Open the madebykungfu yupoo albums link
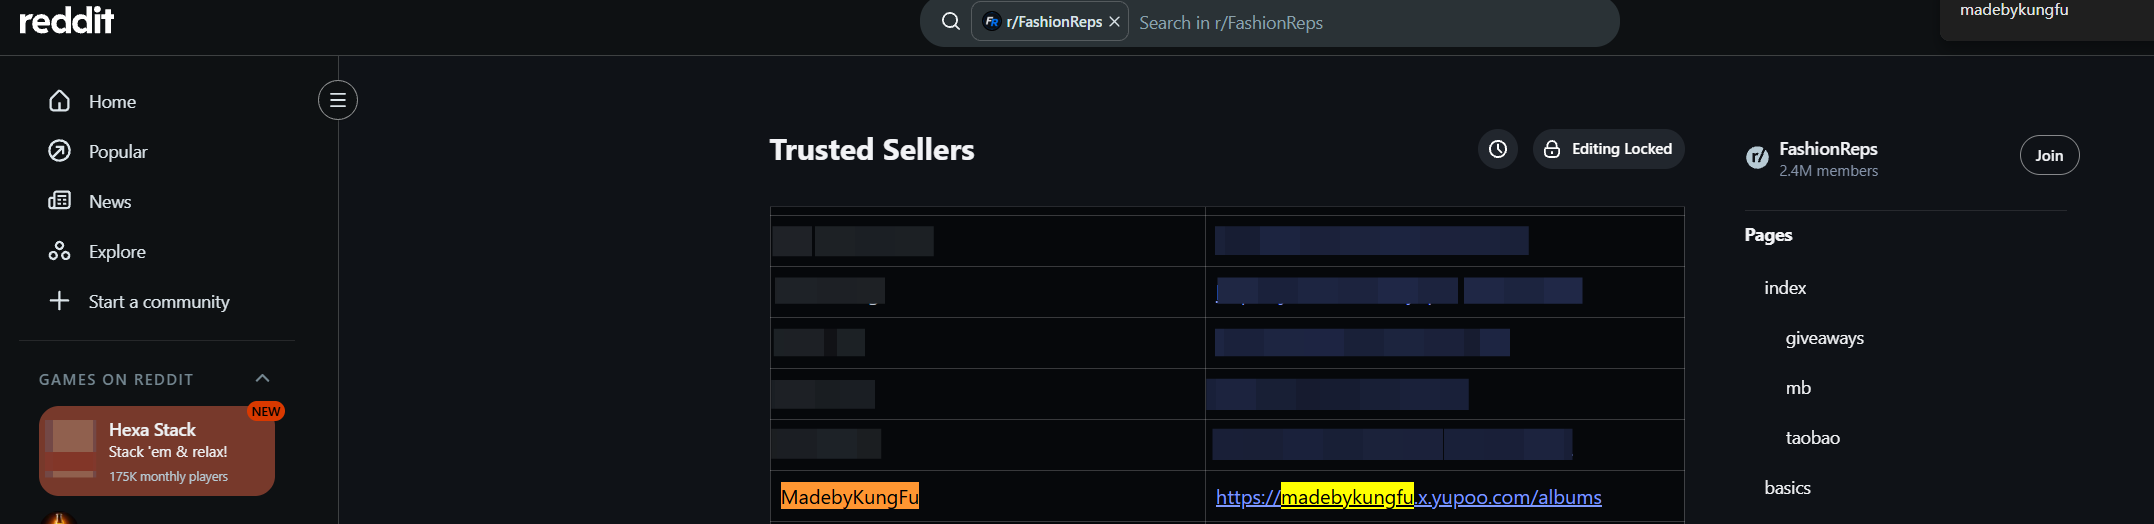The width and height of the screenshot is (2154, 524). point(1408,497)
